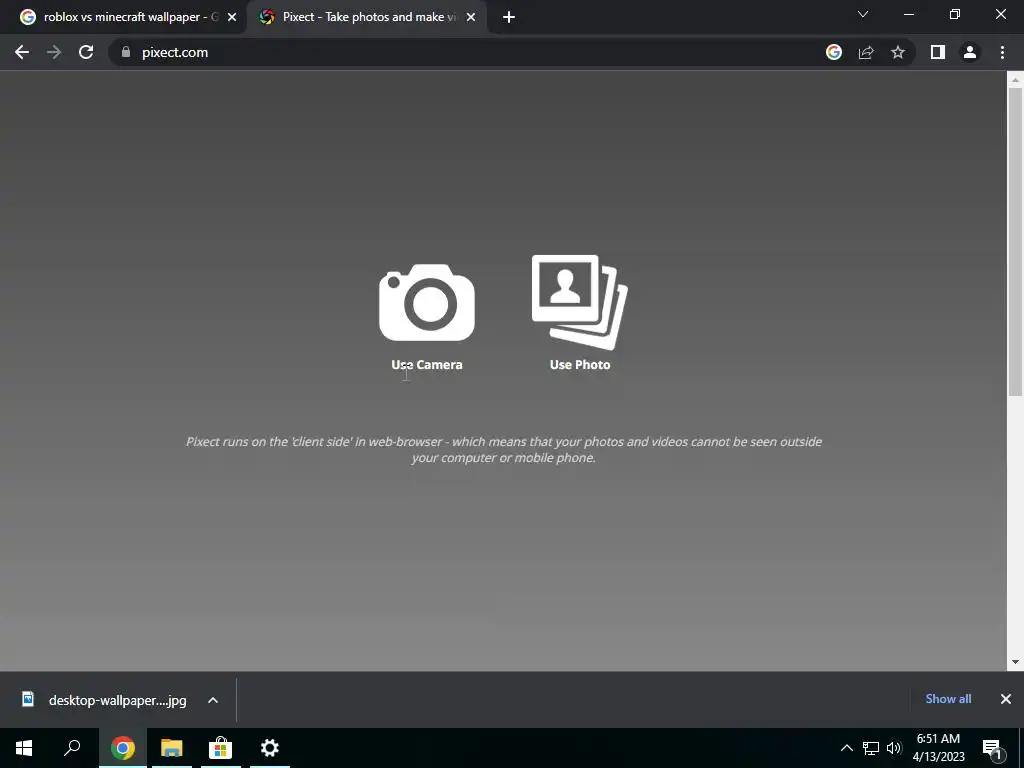Open Microsoft Store from taskbar
The height and width of the screenshot is (768, 1024).
point(221,748)
